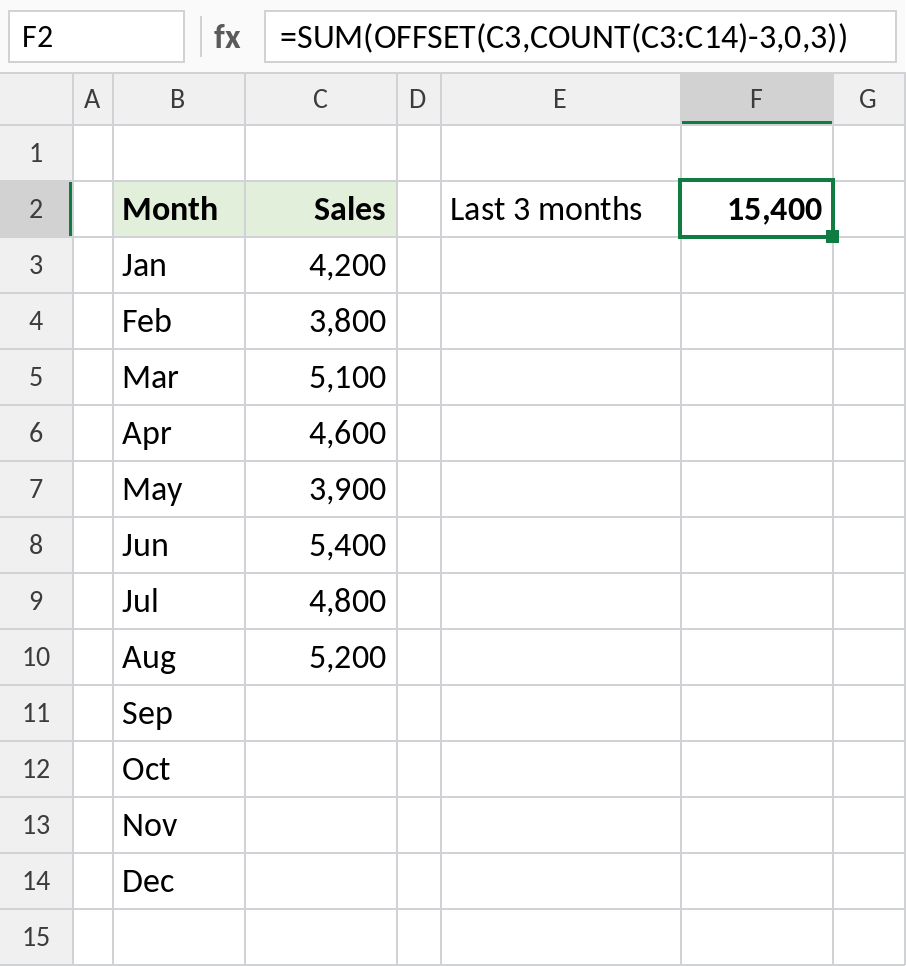Select row 8 header
Image resolution: width=906 pixels, height=966 pixels.
(36, 545)
